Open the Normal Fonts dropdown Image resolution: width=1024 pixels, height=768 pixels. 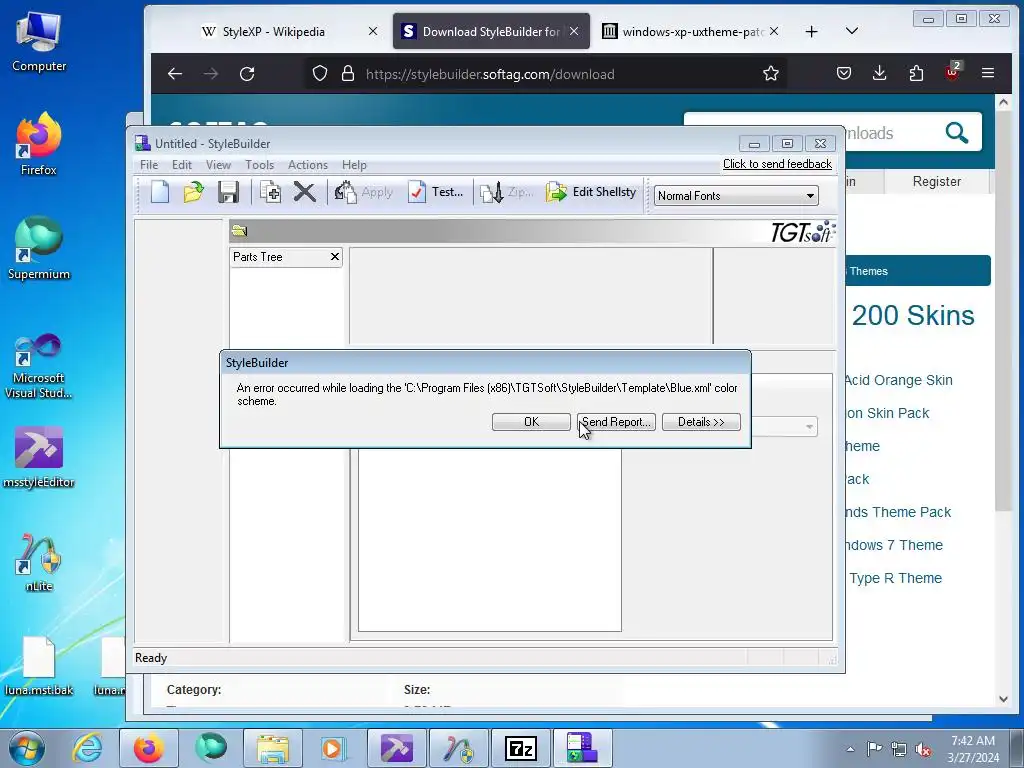pos(736,195)
